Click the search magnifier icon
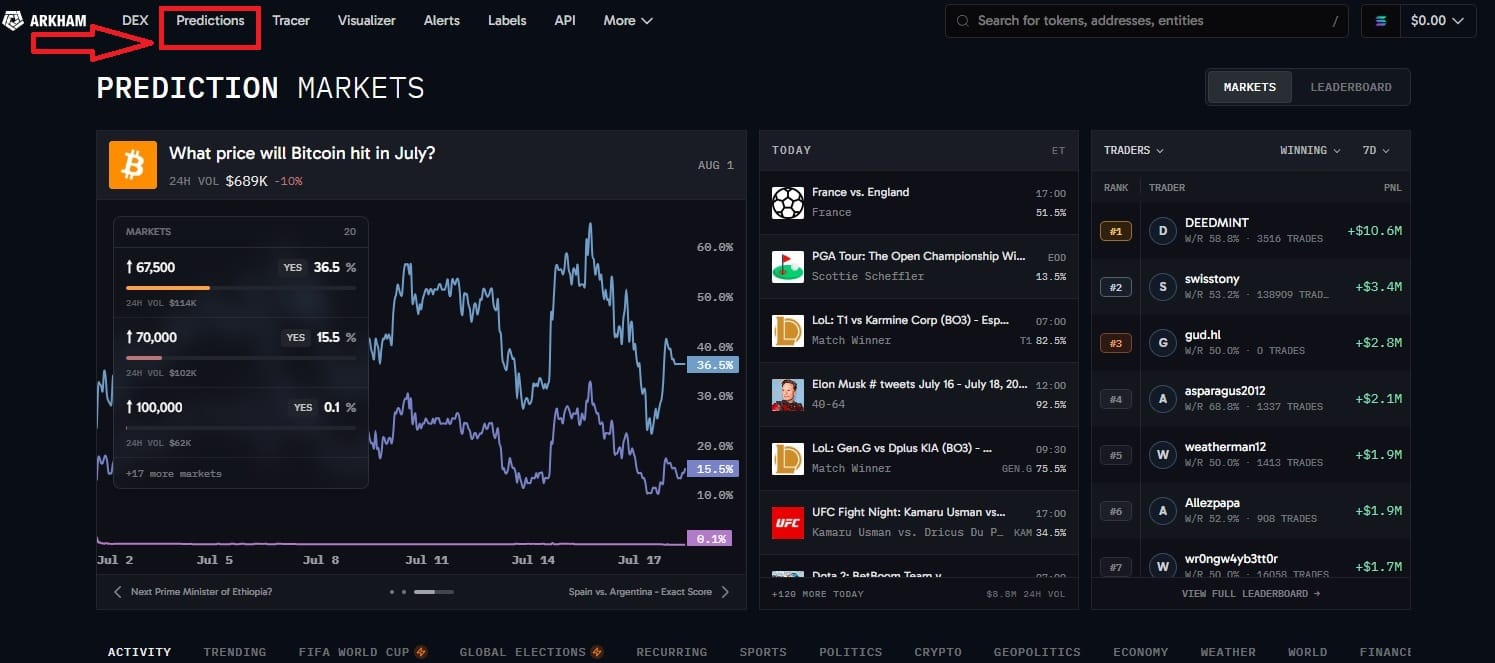This screenshot has height=663, width=1495. (x=963, y=21)
